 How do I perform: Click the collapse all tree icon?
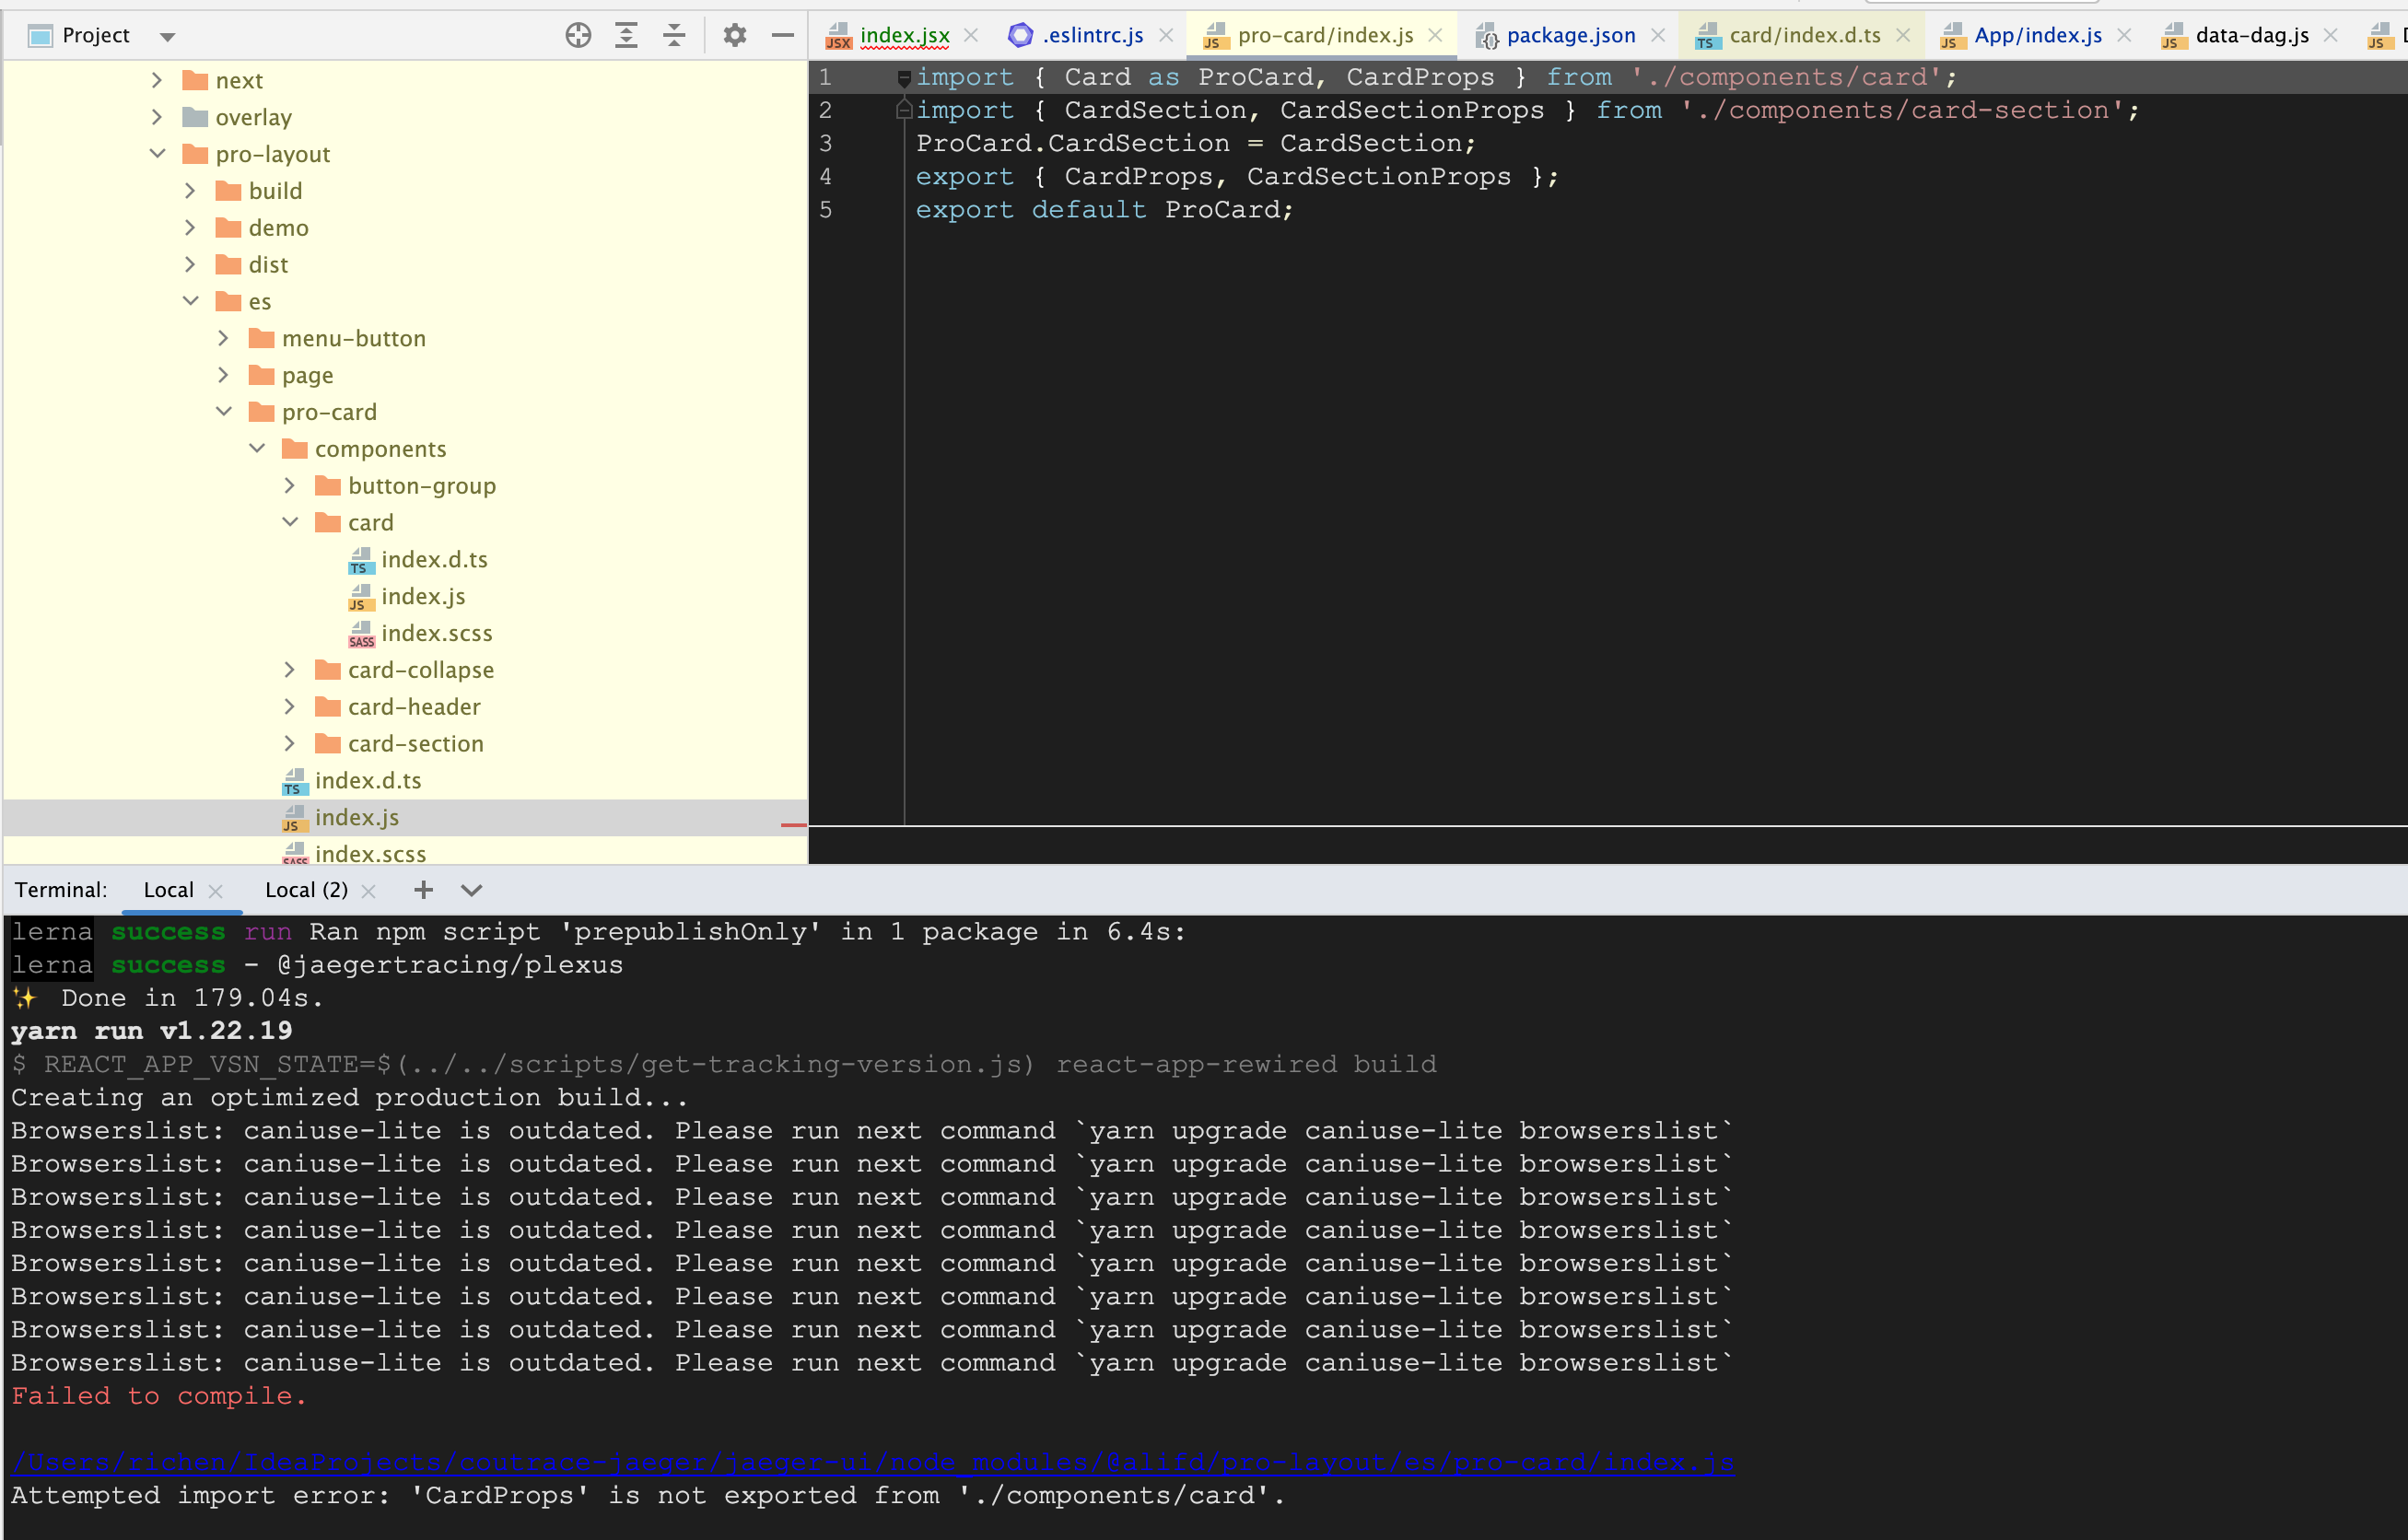pos(674,36)
